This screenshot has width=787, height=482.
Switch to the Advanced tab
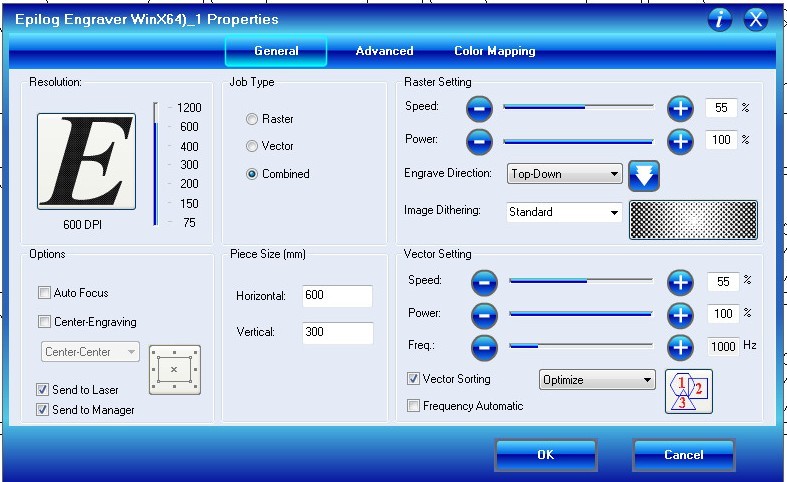pos(384,51)
